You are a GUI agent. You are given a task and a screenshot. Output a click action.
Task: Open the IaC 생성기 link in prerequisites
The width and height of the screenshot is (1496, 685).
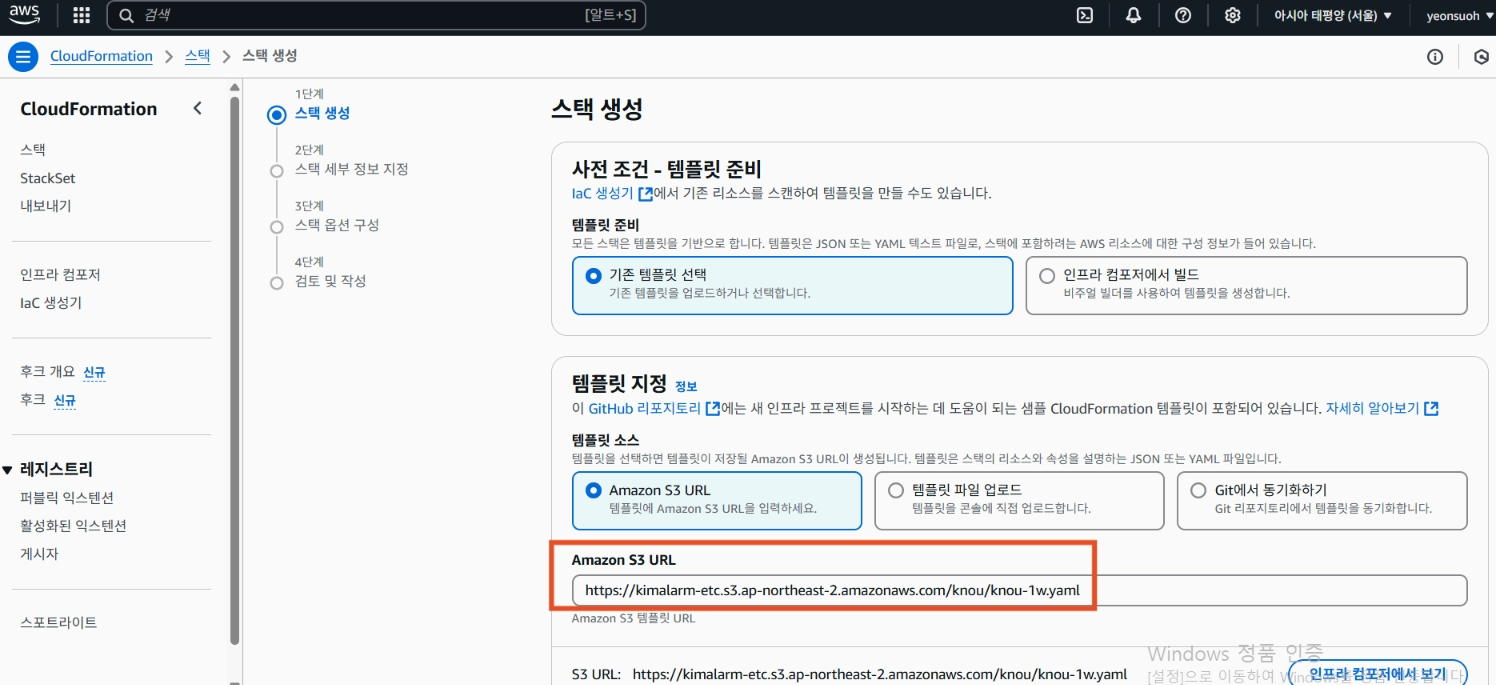602,193
